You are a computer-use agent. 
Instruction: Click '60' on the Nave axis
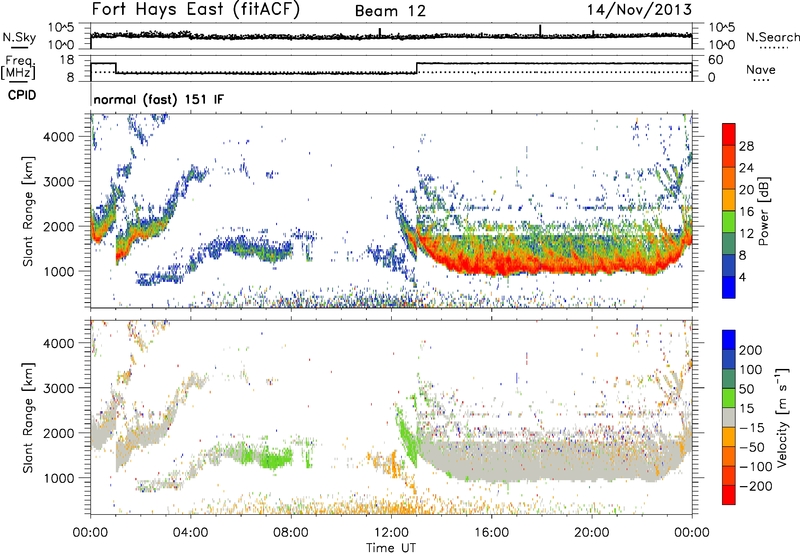pos(716,60)
